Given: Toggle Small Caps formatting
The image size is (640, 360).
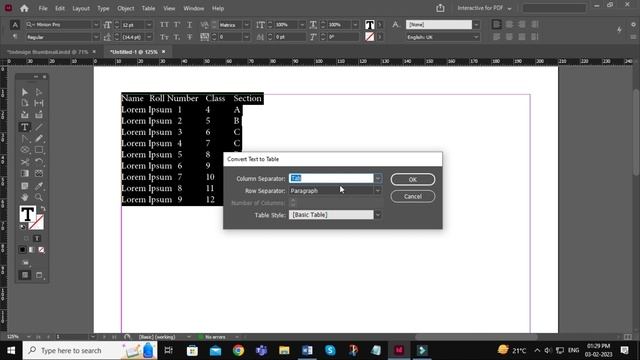Looking at the screenshot, I should [164, 37].
